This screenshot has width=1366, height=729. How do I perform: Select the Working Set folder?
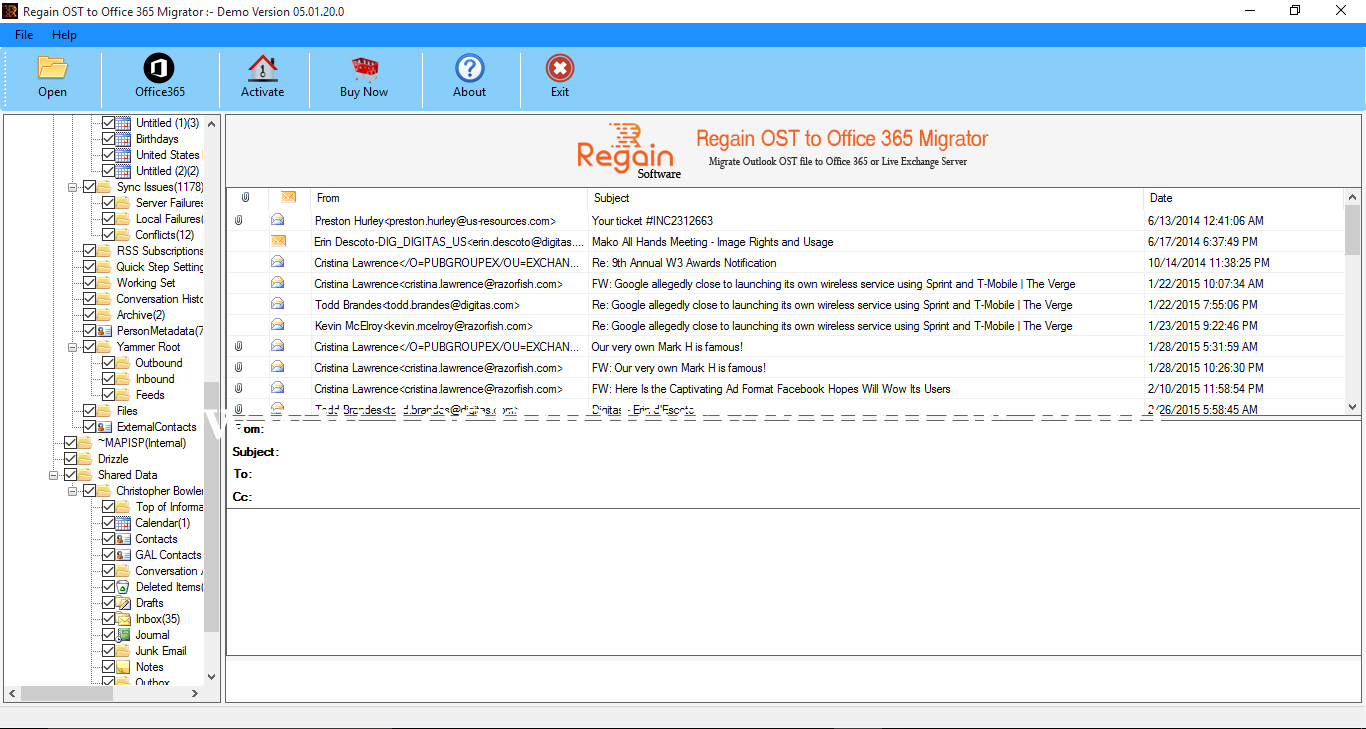[x=146, y=283]
